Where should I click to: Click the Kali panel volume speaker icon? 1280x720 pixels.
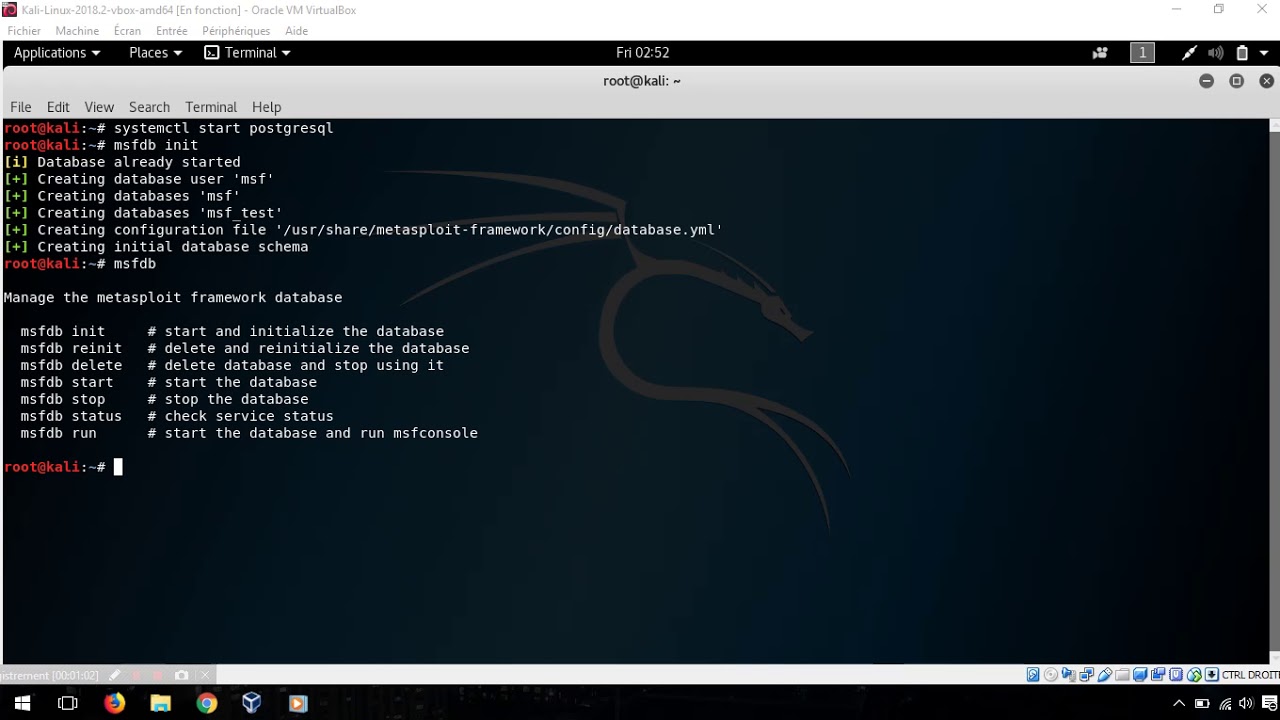[1215, 53]
